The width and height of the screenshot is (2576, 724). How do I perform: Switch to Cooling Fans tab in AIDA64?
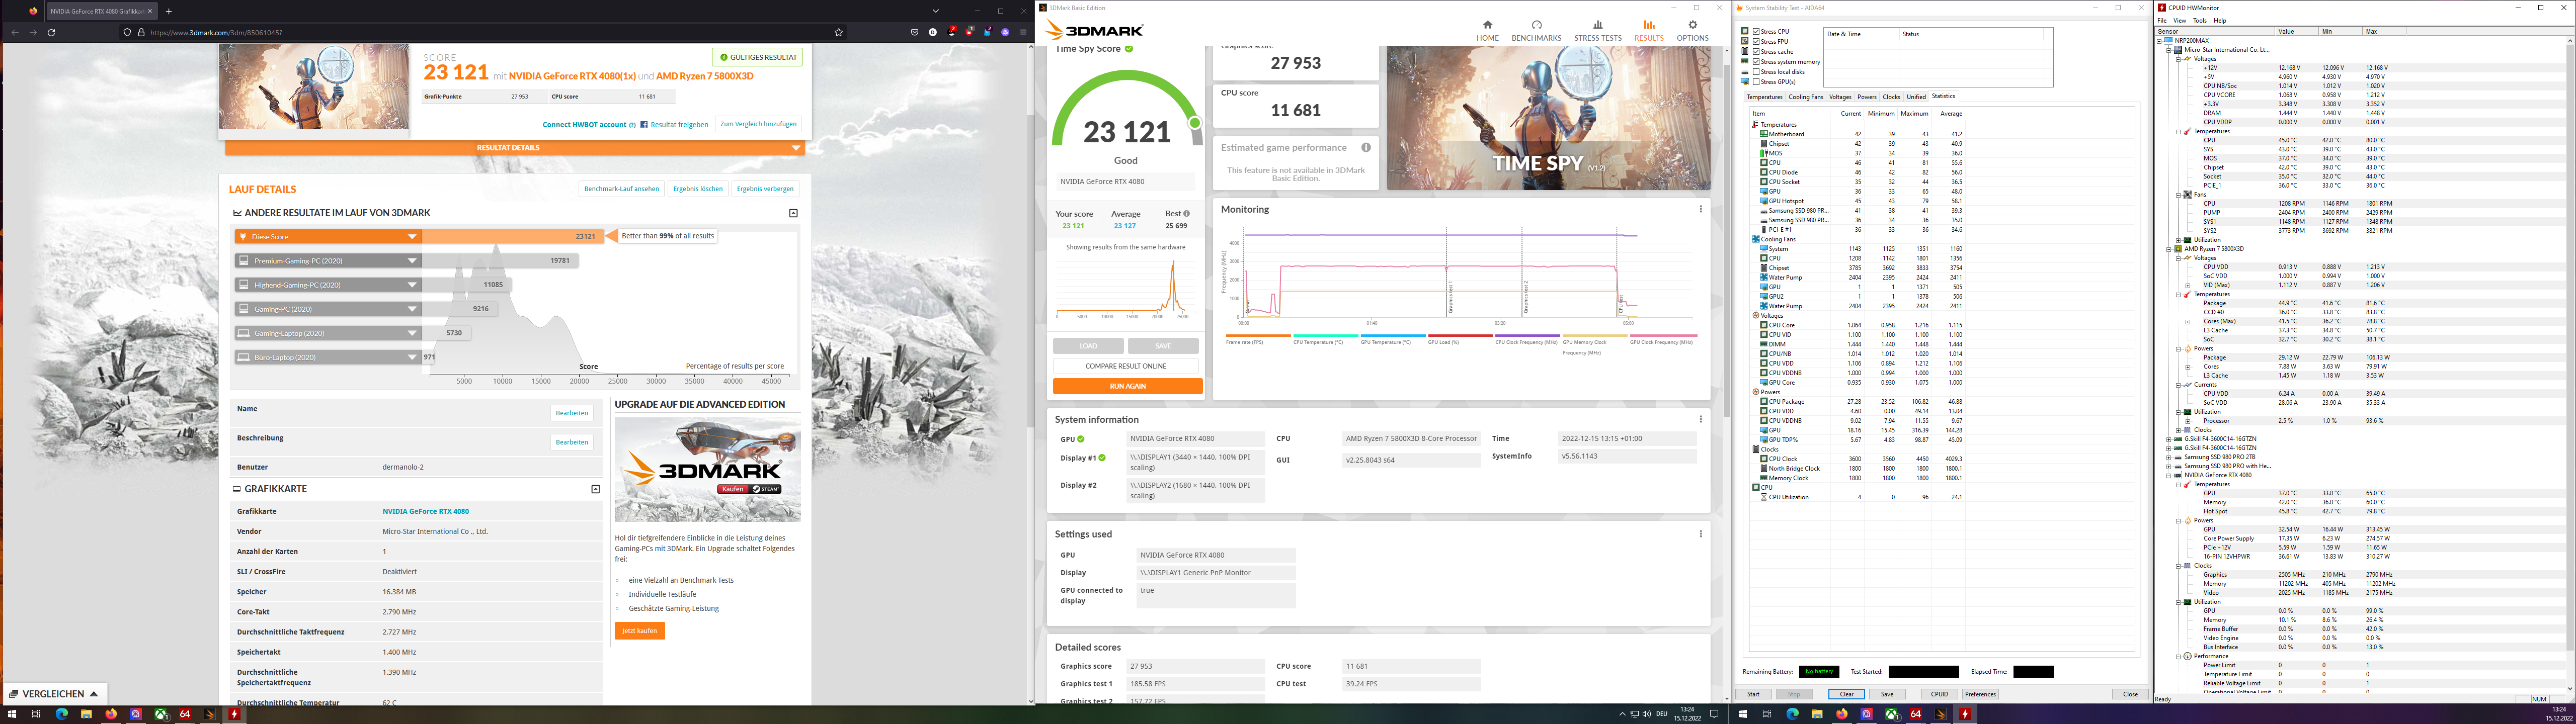1806,97
